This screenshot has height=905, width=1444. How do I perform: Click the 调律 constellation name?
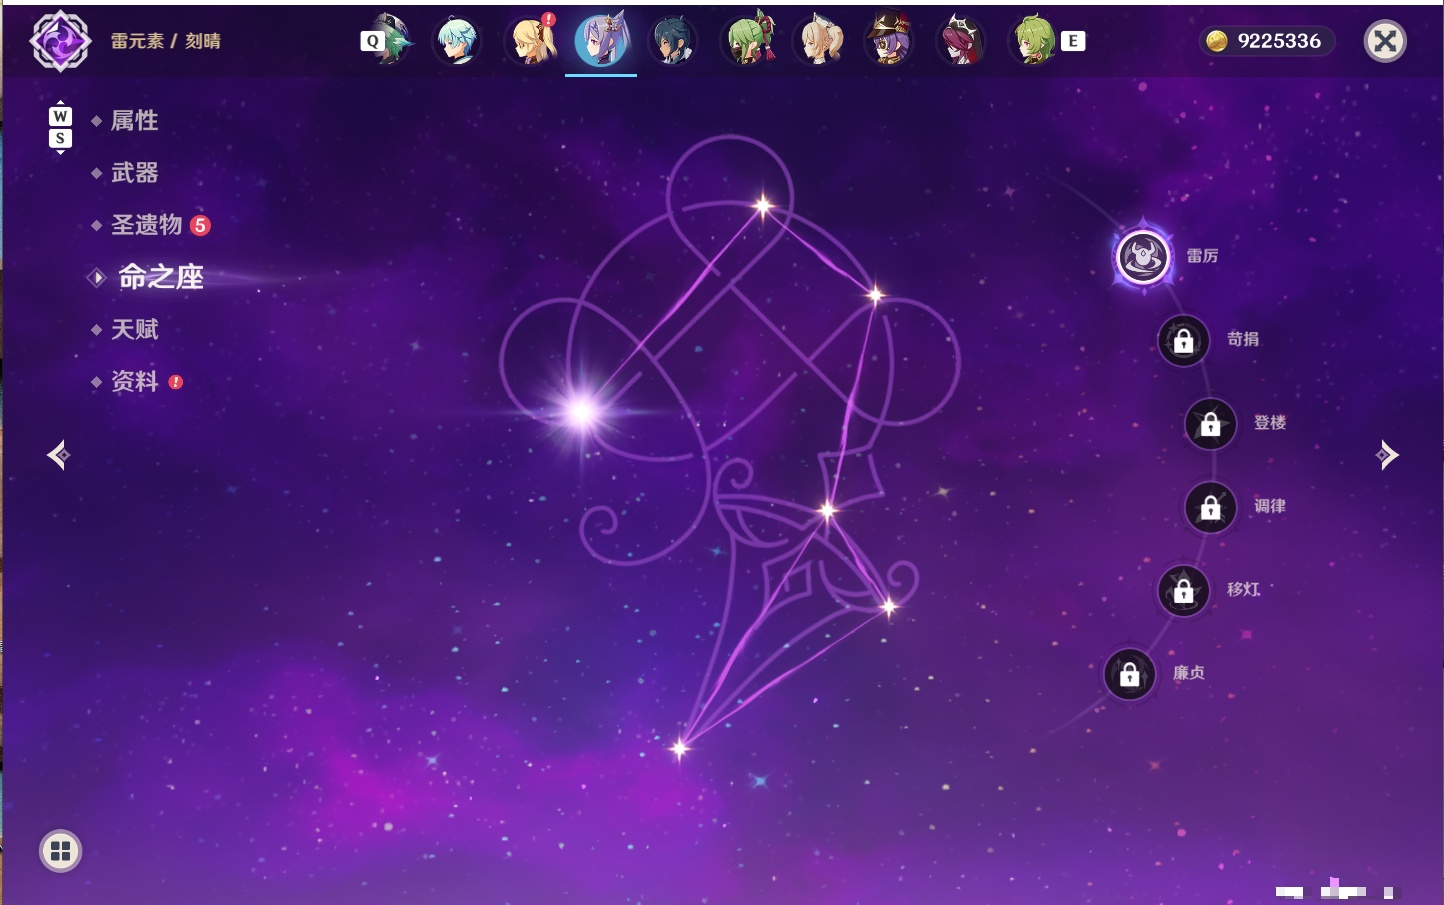(x=1270, y=506)
